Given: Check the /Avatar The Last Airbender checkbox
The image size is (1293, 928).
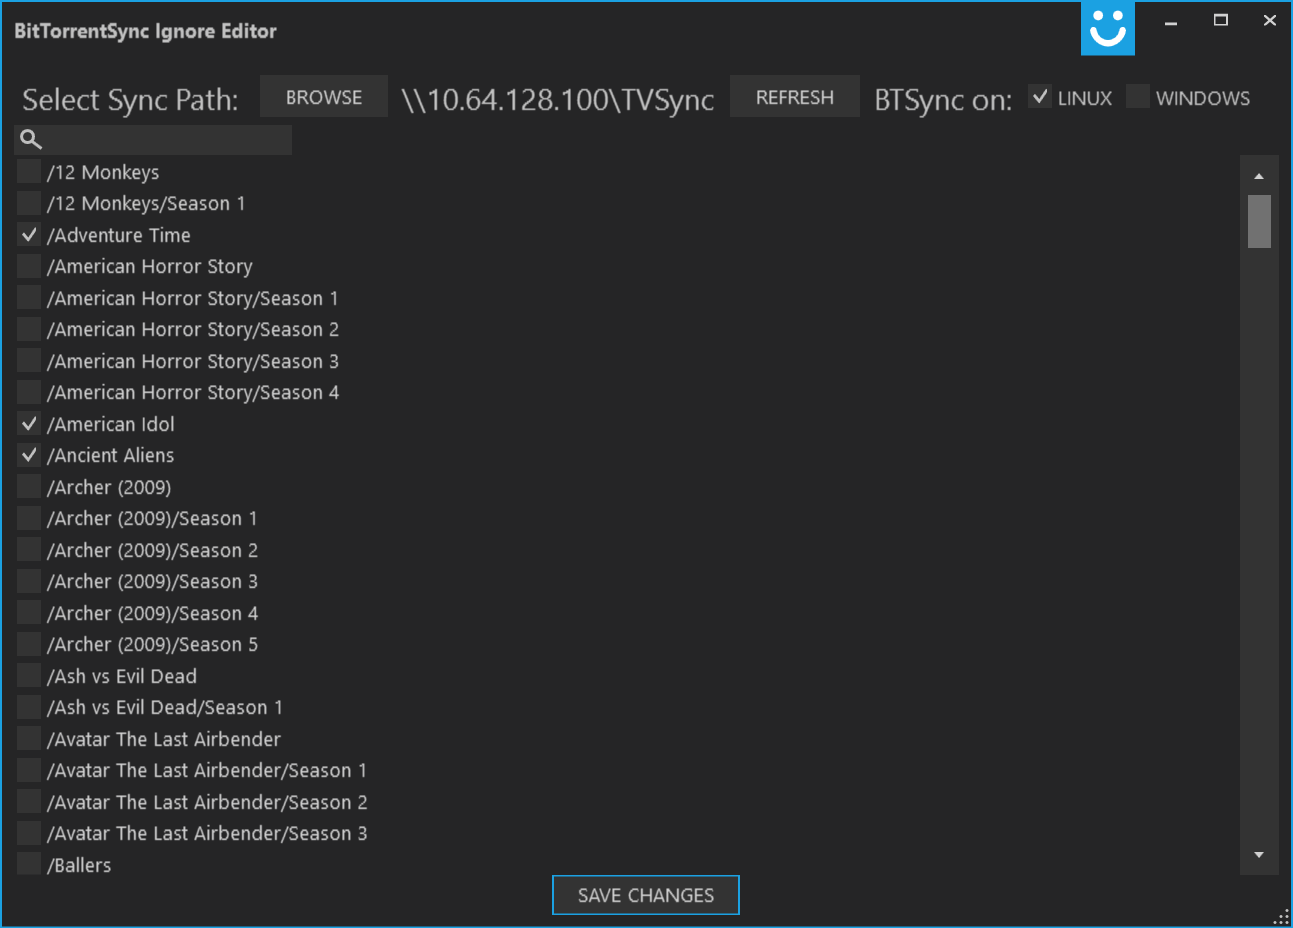Looking at the screenshot, I should tap(29, 739).
